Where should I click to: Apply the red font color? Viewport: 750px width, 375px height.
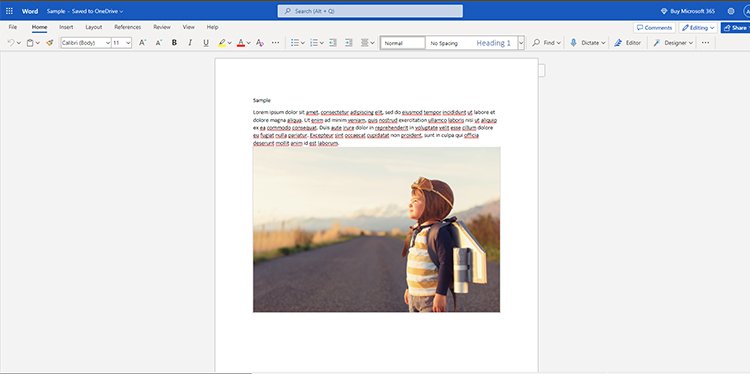tap(241, 43)
